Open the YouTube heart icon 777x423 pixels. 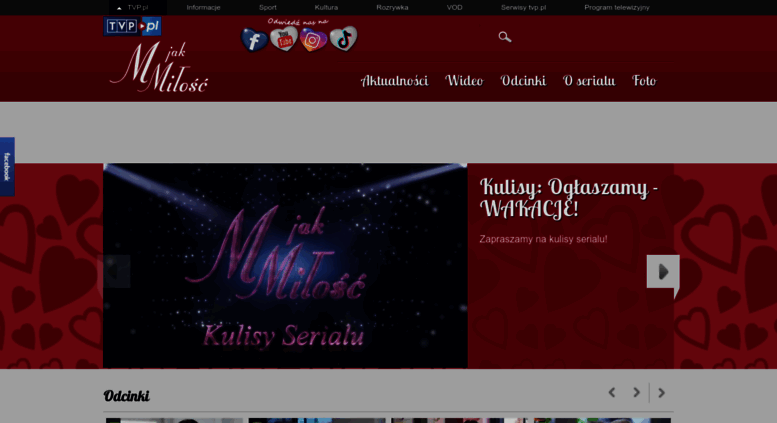[284, 39]
